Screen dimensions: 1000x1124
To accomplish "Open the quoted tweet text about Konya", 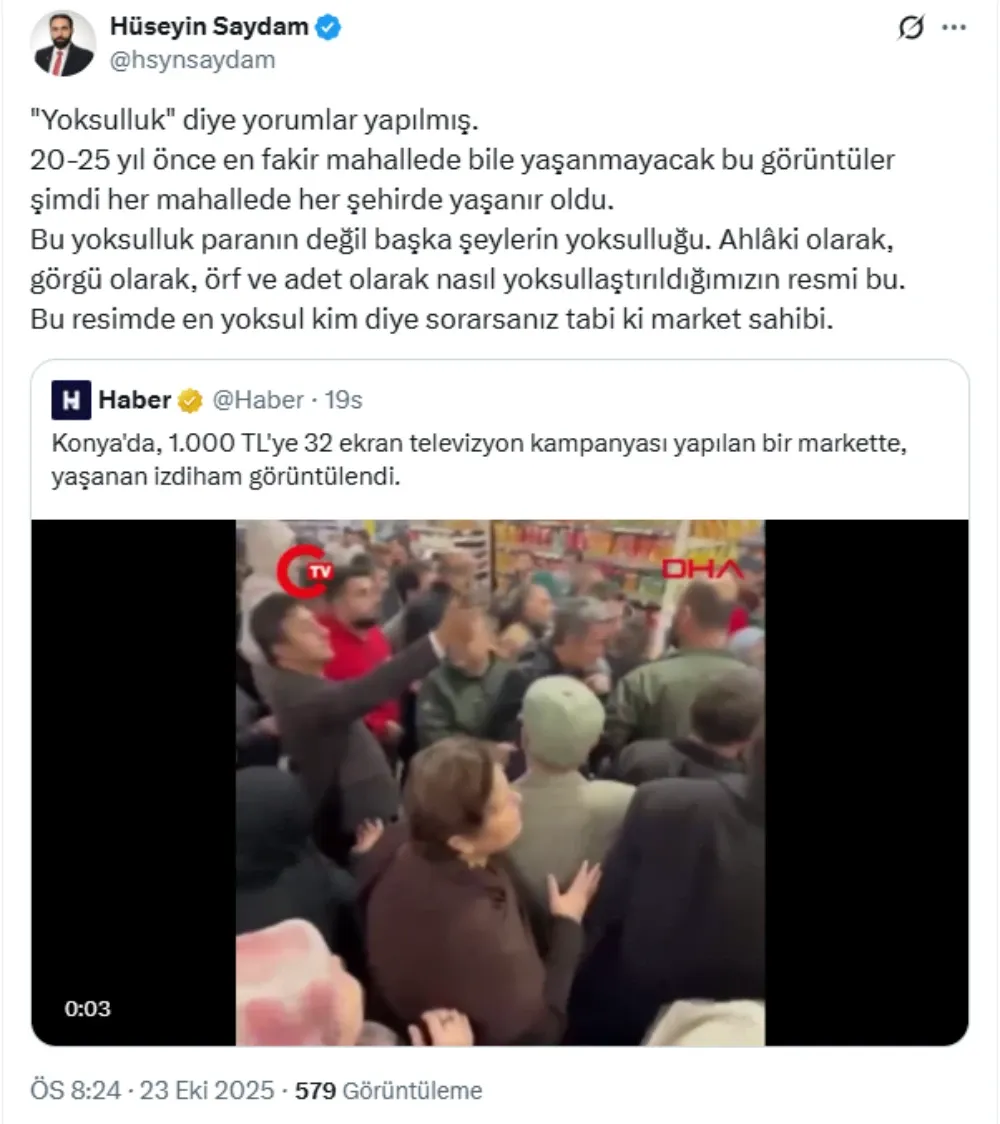I will (479, 459).
